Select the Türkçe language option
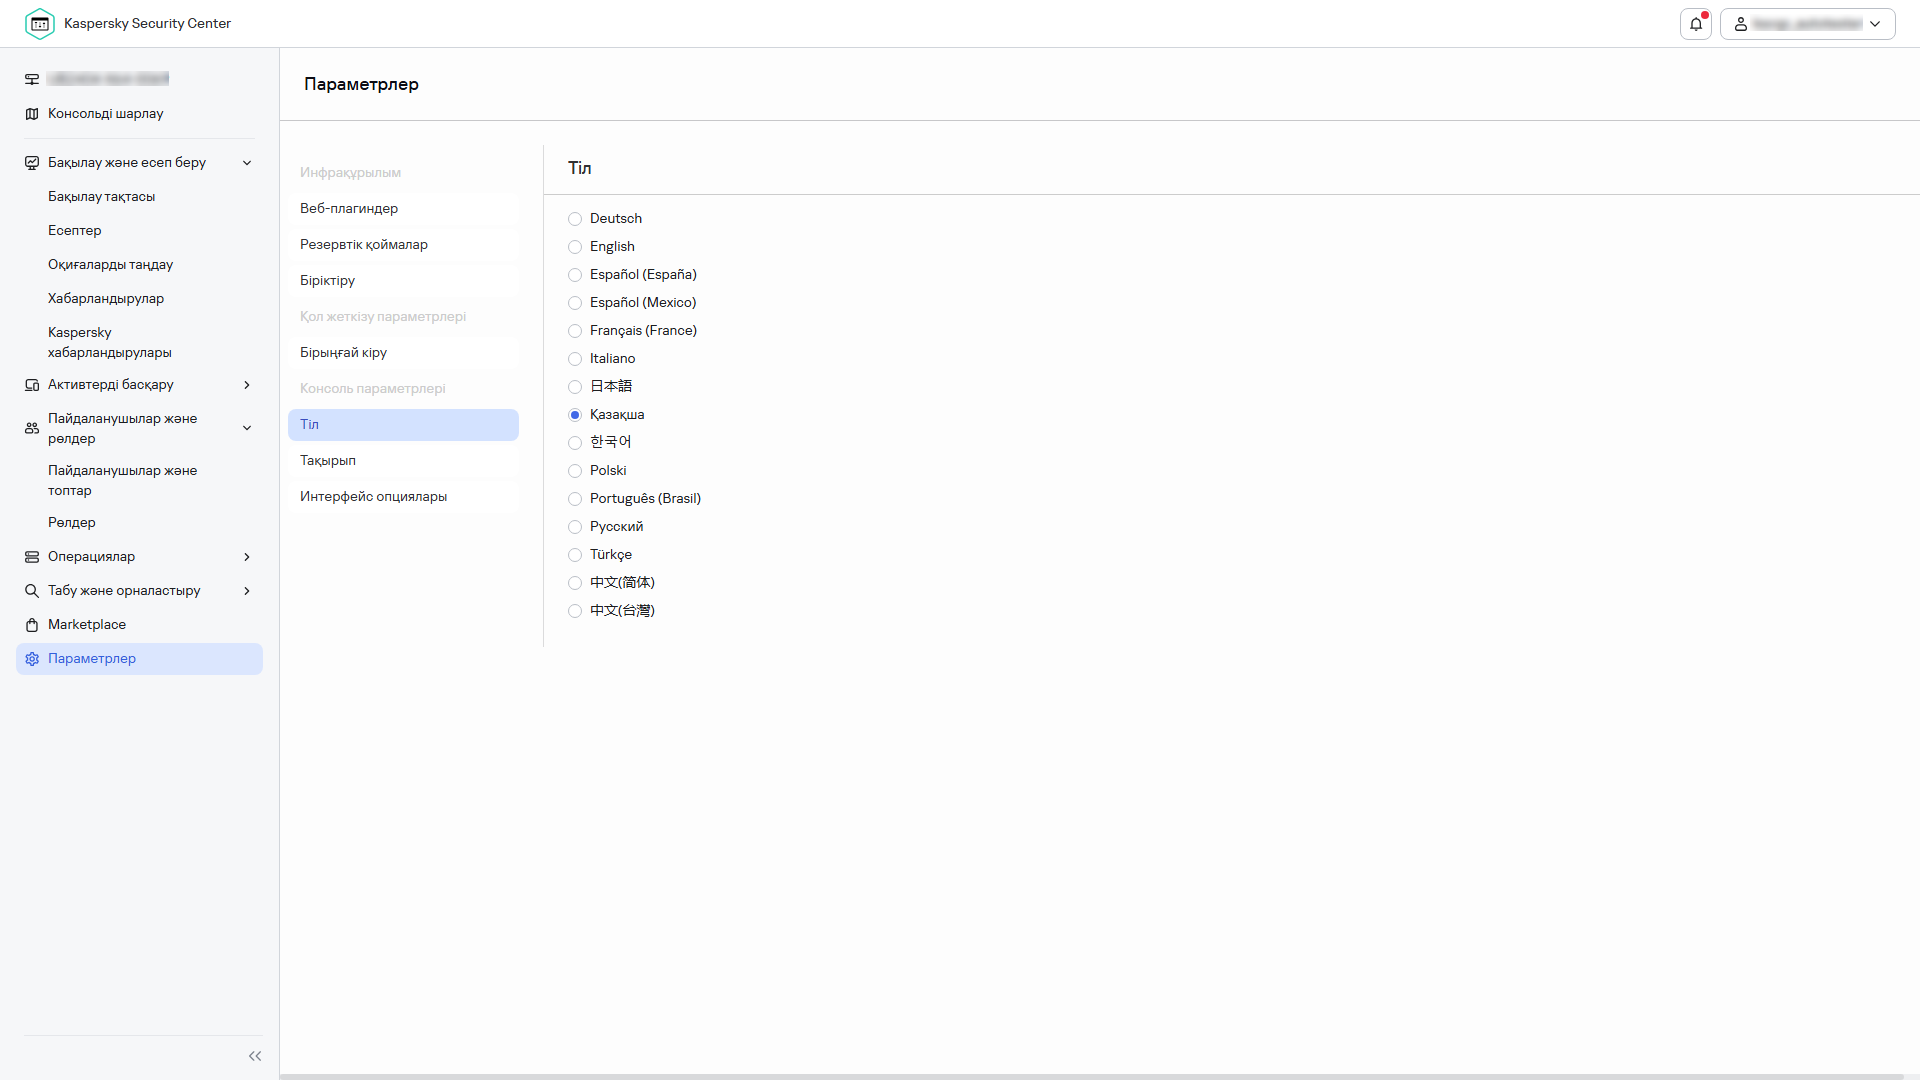The height and width of the screenshot is (1080, 1920). coord(575,555)
